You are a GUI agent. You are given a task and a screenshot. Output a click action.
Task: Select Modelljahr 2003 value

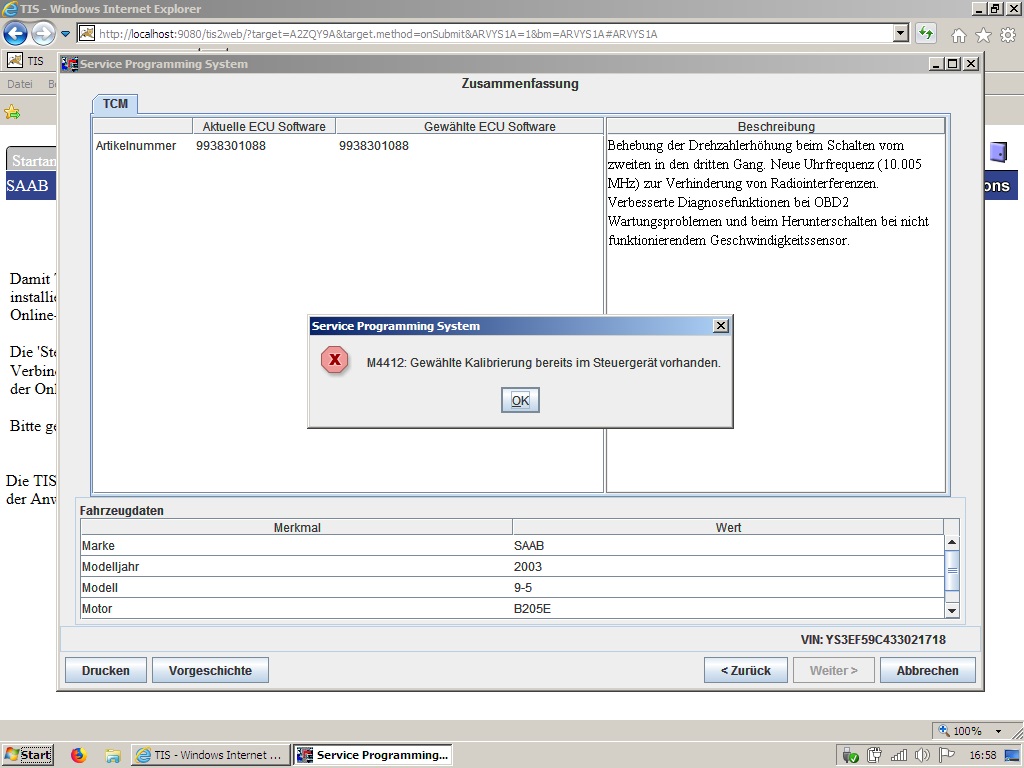pyautogui.click(x=528, y=567)
